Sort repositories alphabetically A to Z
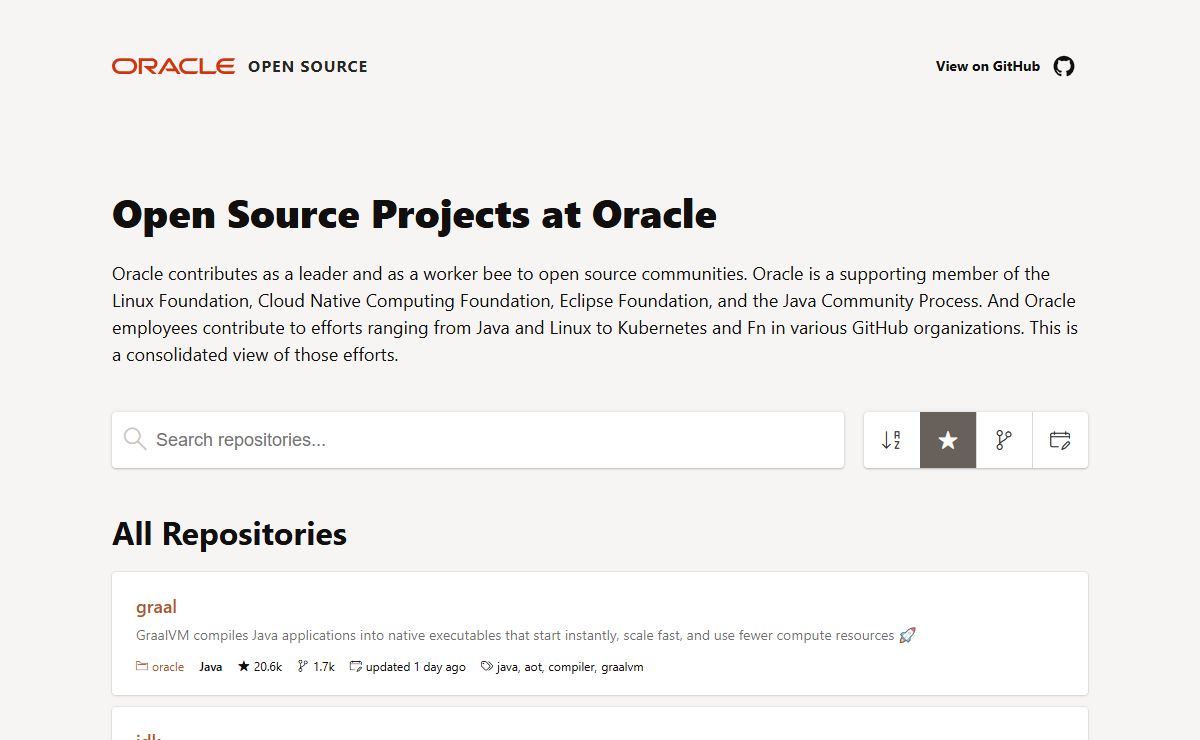The image size is (1200, 740). click(x=892, y=440)
